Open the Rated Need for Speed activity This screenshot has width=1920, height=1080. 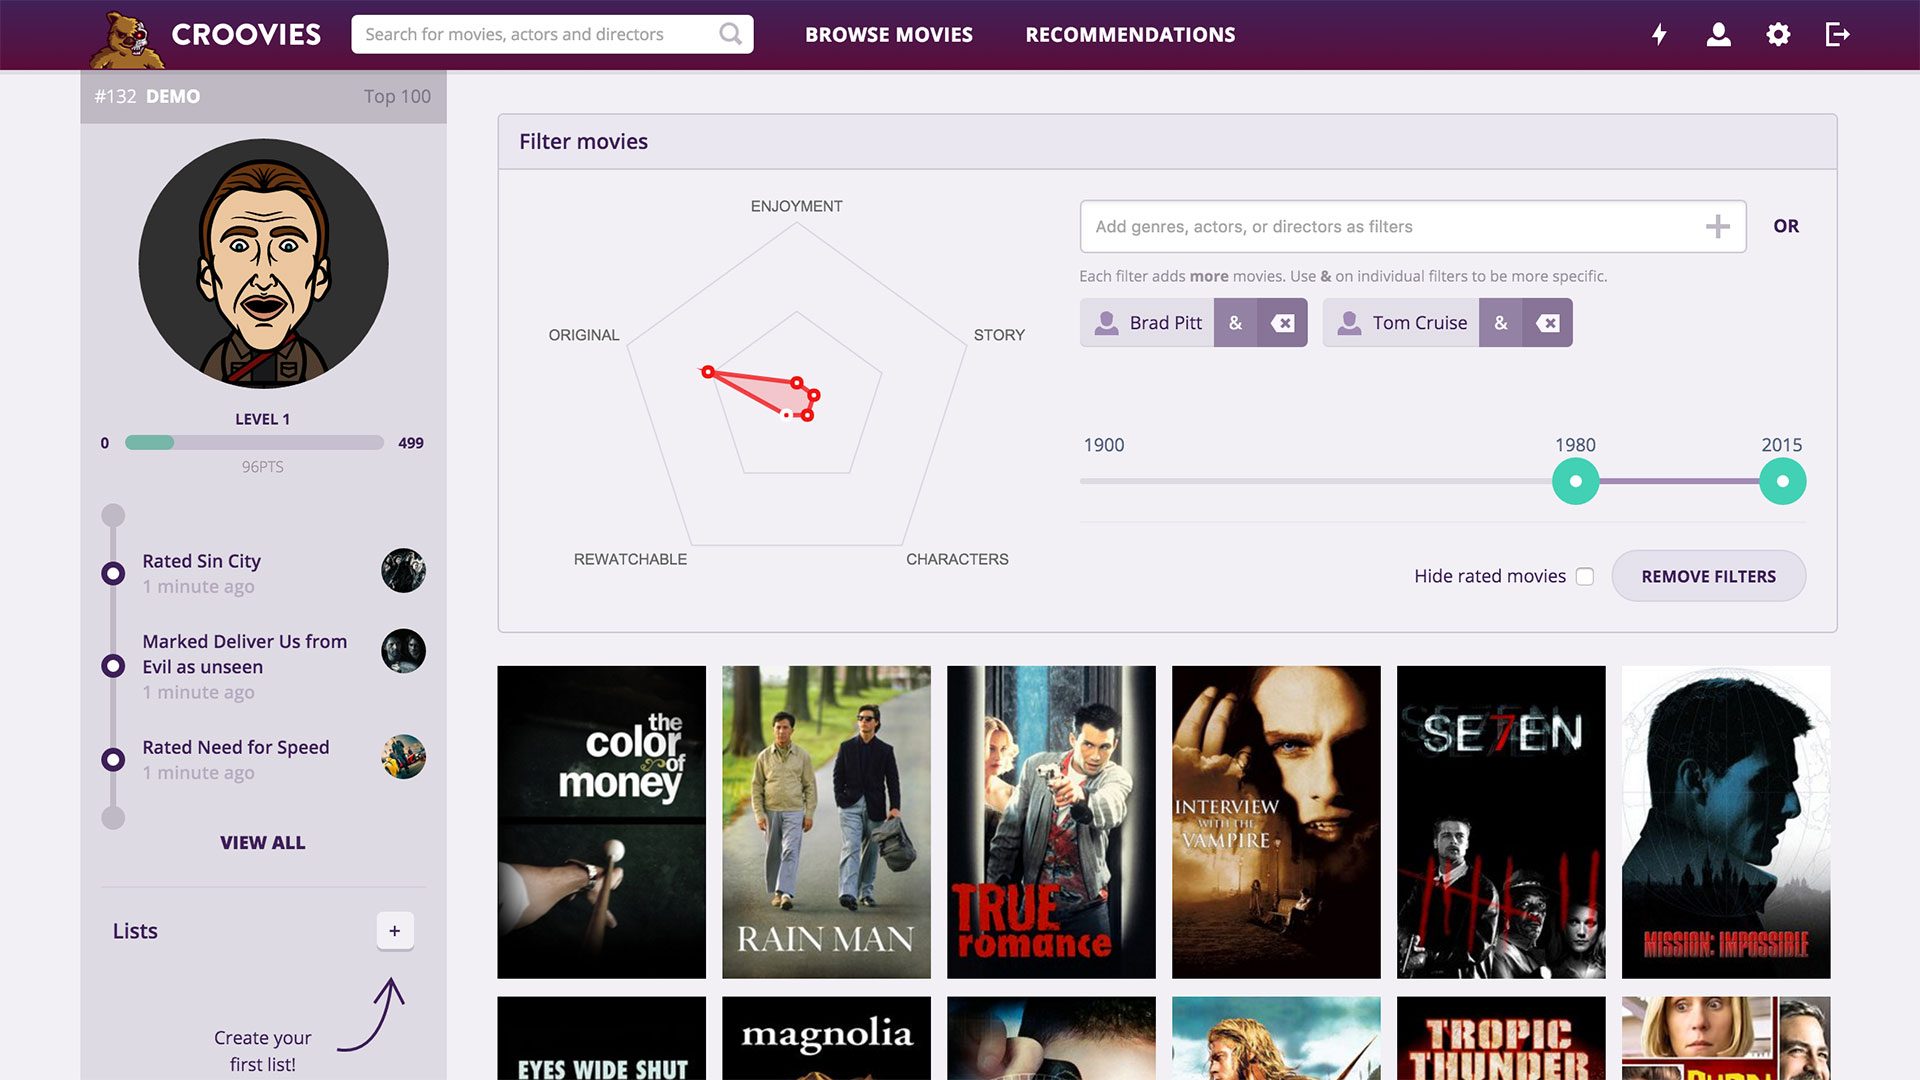[235, 747]
